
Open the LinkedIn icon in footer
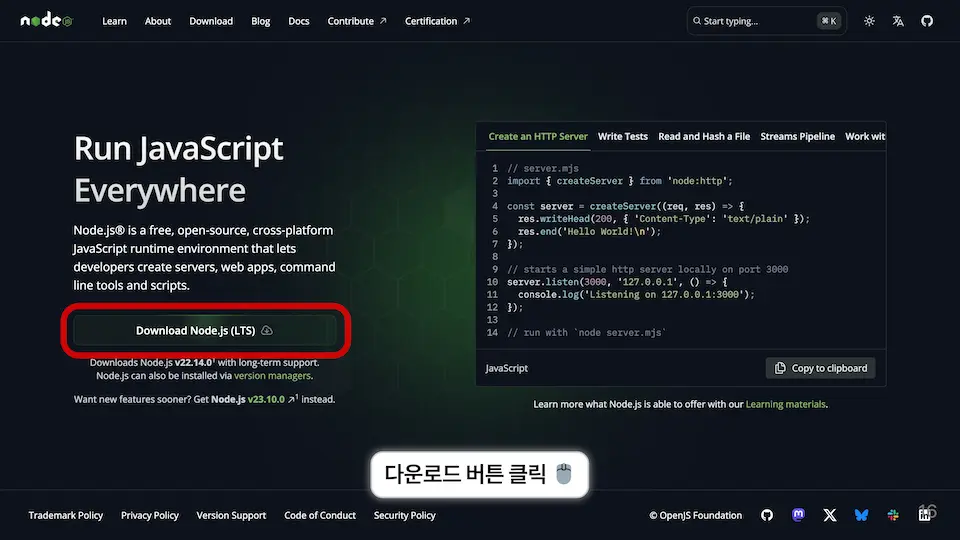(924, 516)
